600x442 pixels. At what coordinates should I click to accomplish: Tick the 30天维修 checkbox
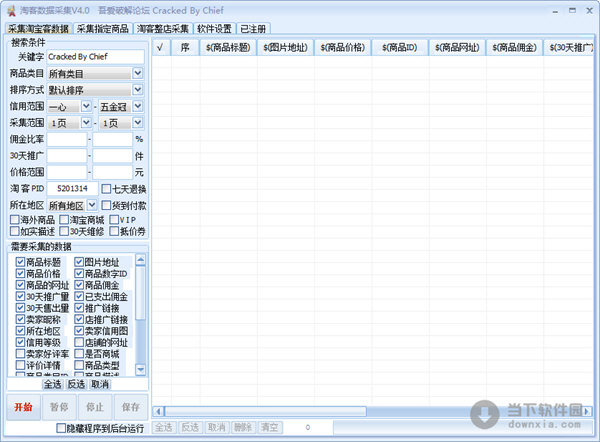click(64, 231)
